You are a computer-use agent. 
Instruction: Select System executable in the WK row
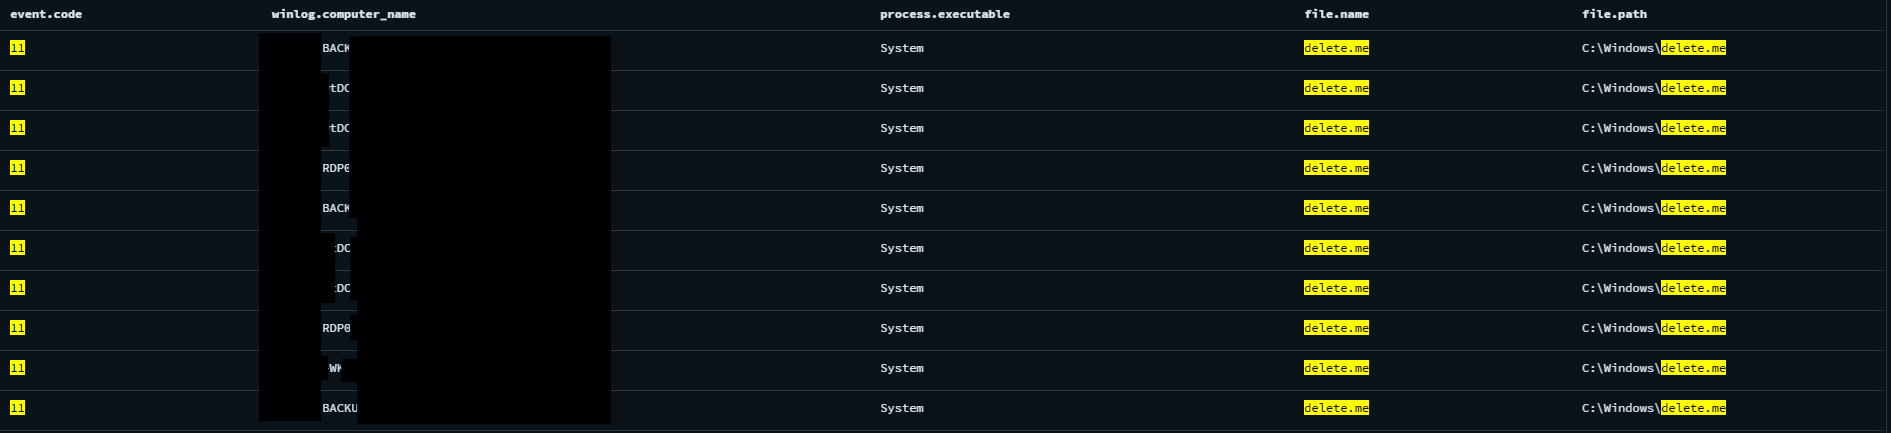[x=902, y=368]
